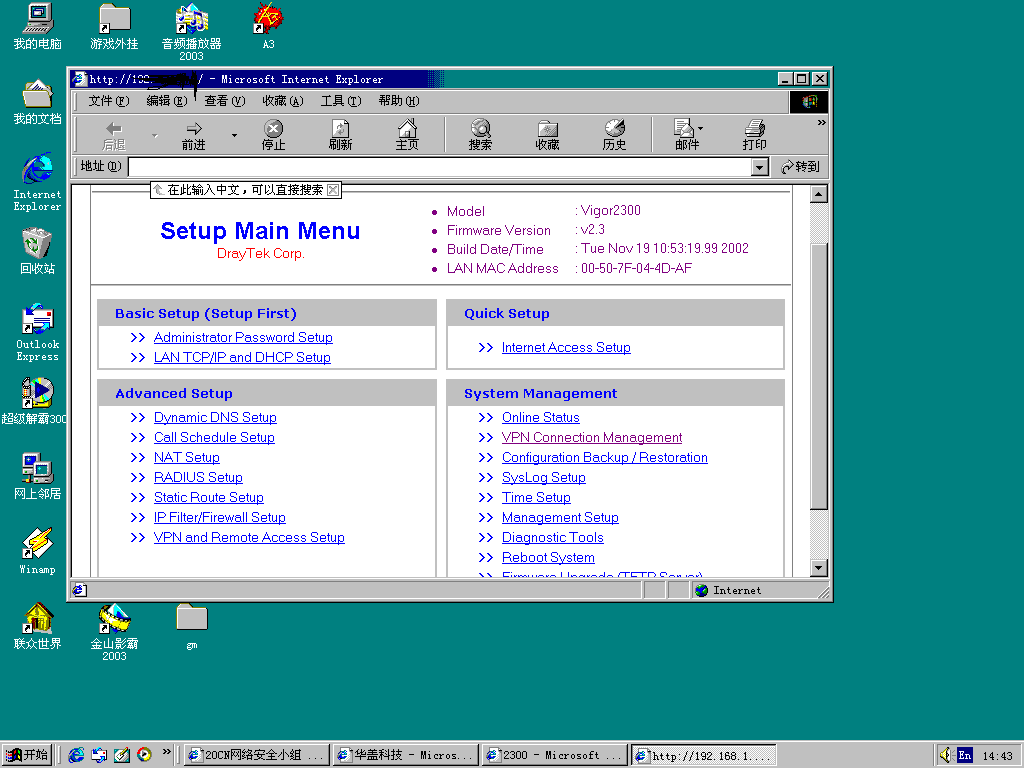Select the 游戏外挂 folder shortcut on desktop
This screenshot has height=768, width=1024.
114,27
